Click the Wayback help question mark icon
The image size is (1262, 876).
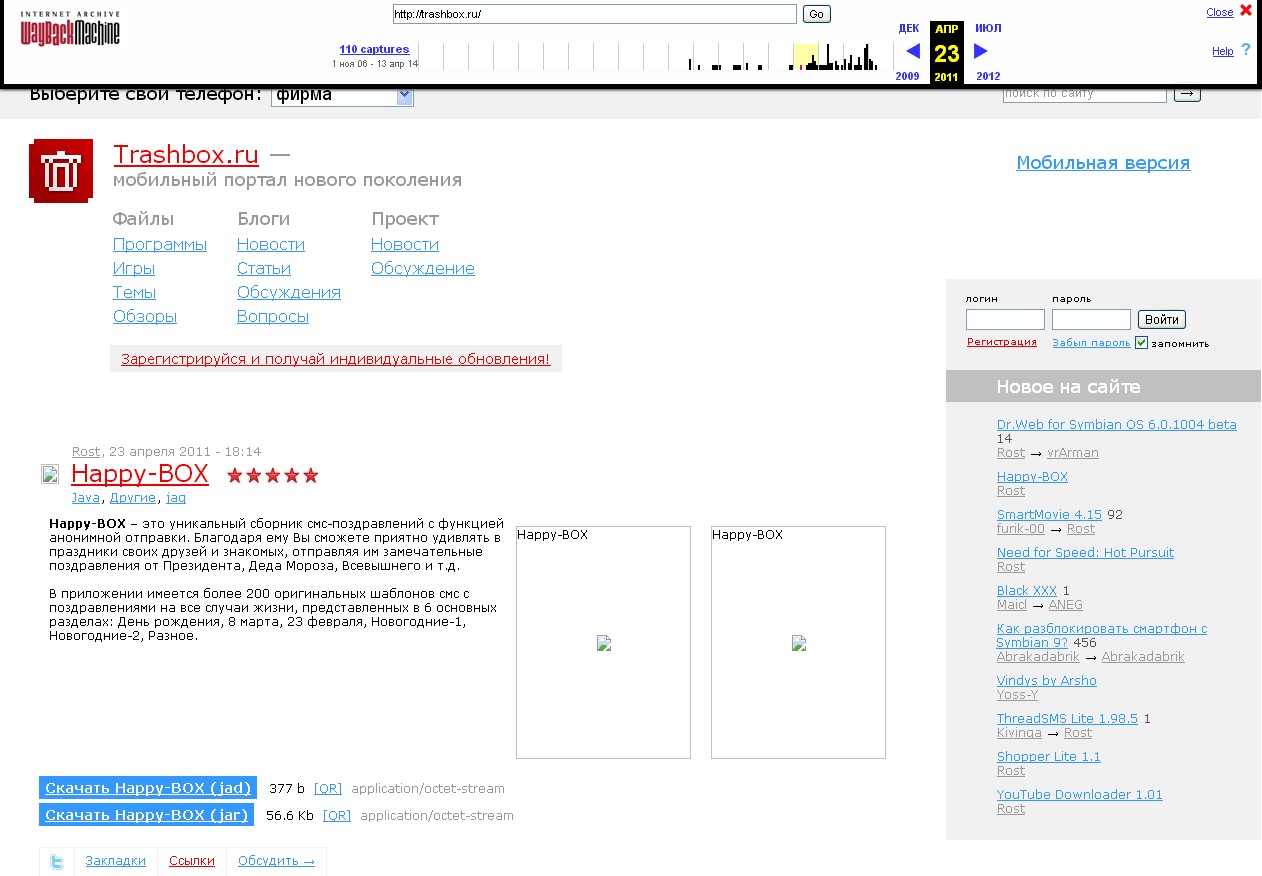click(x=1246, y=50)
